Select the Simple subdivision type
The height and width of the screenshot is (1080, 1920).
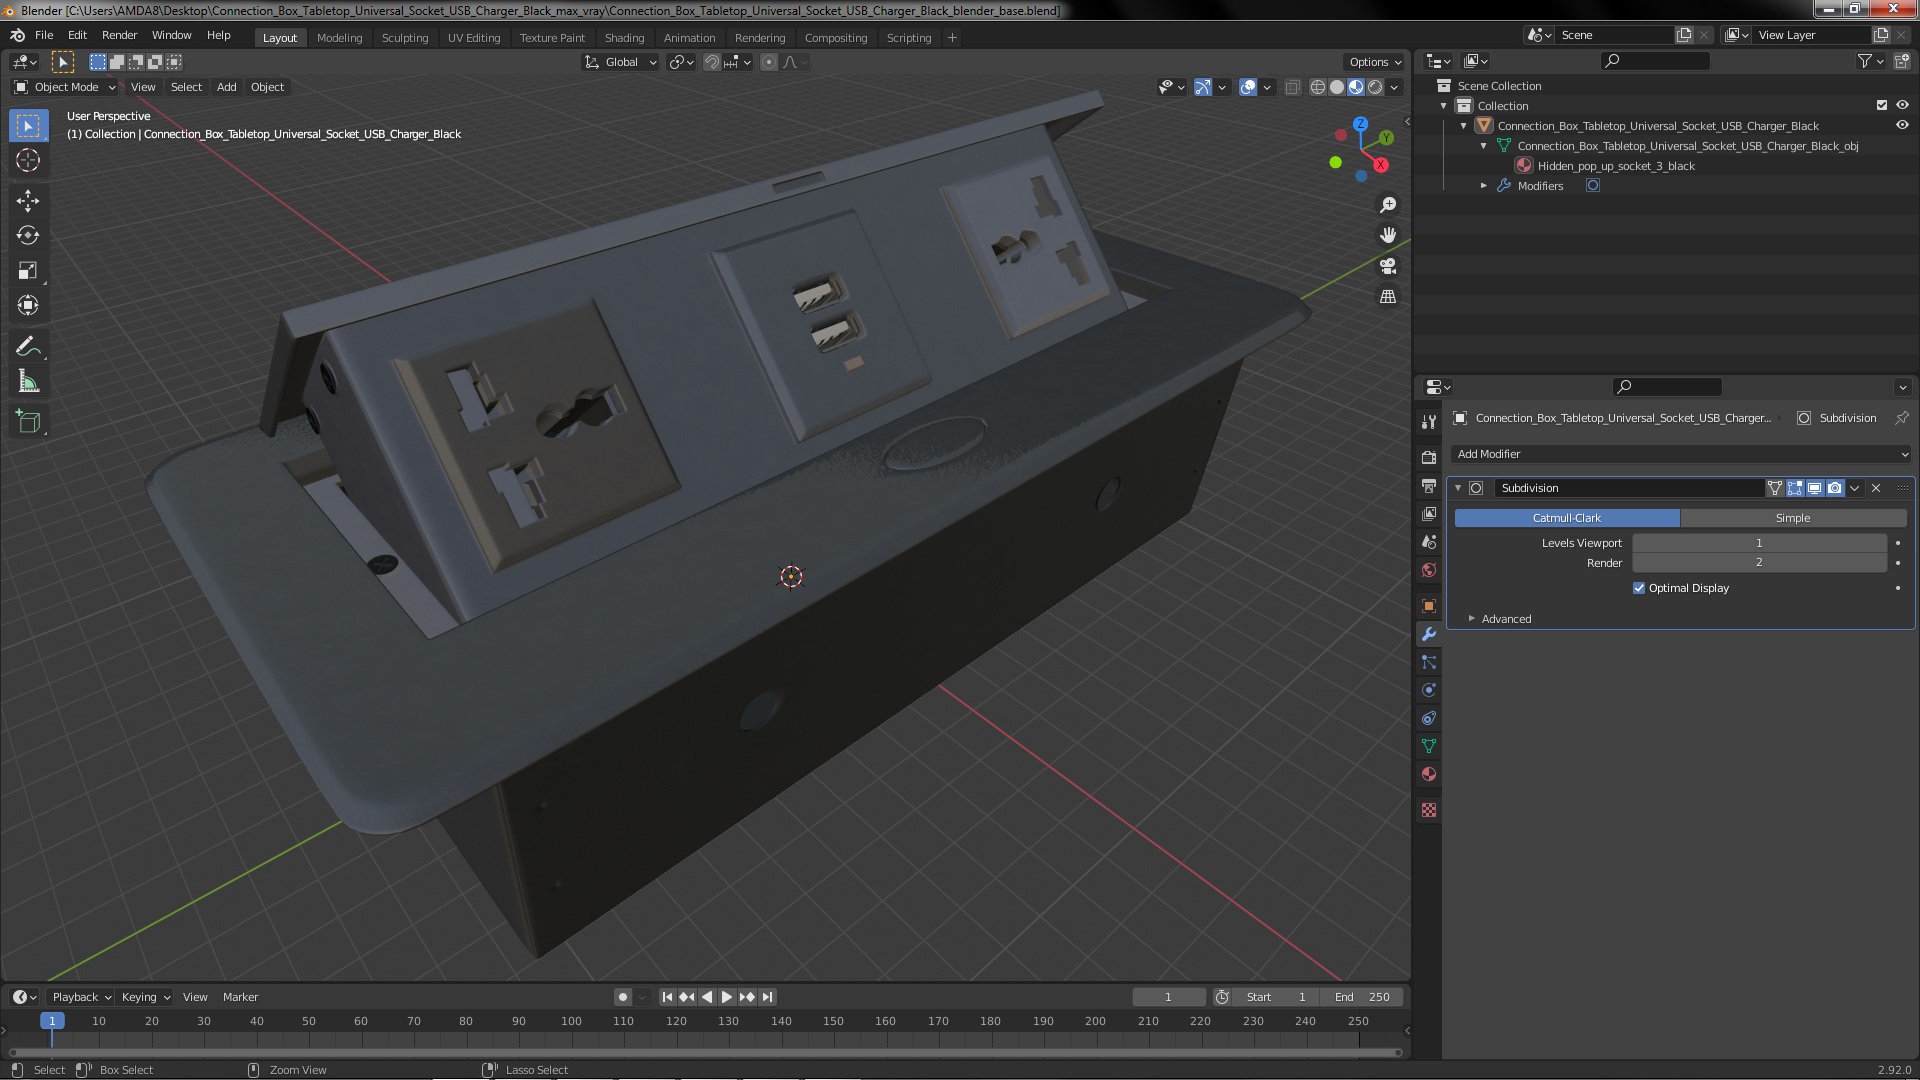[1793, 518]
